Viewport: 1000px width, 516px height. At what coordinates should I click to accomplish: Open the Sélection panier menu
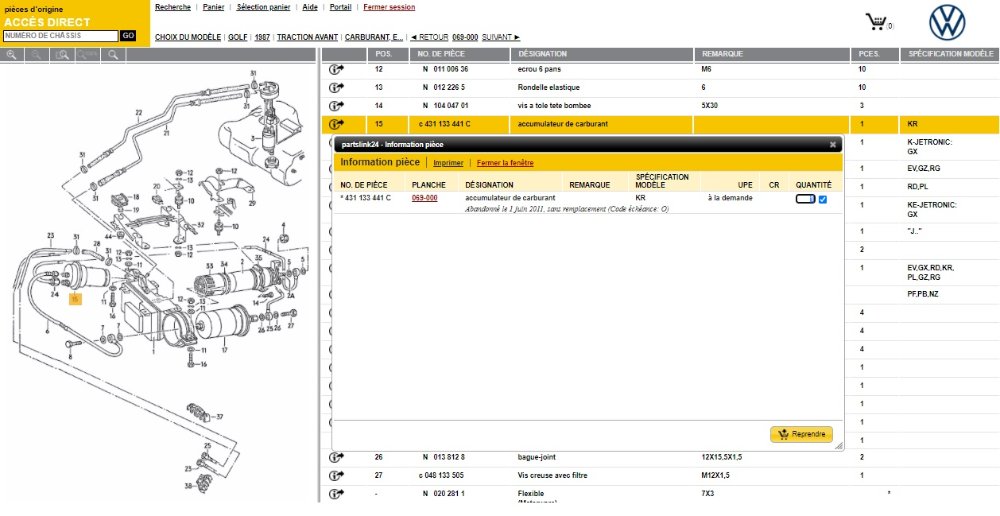click(264, 7)
